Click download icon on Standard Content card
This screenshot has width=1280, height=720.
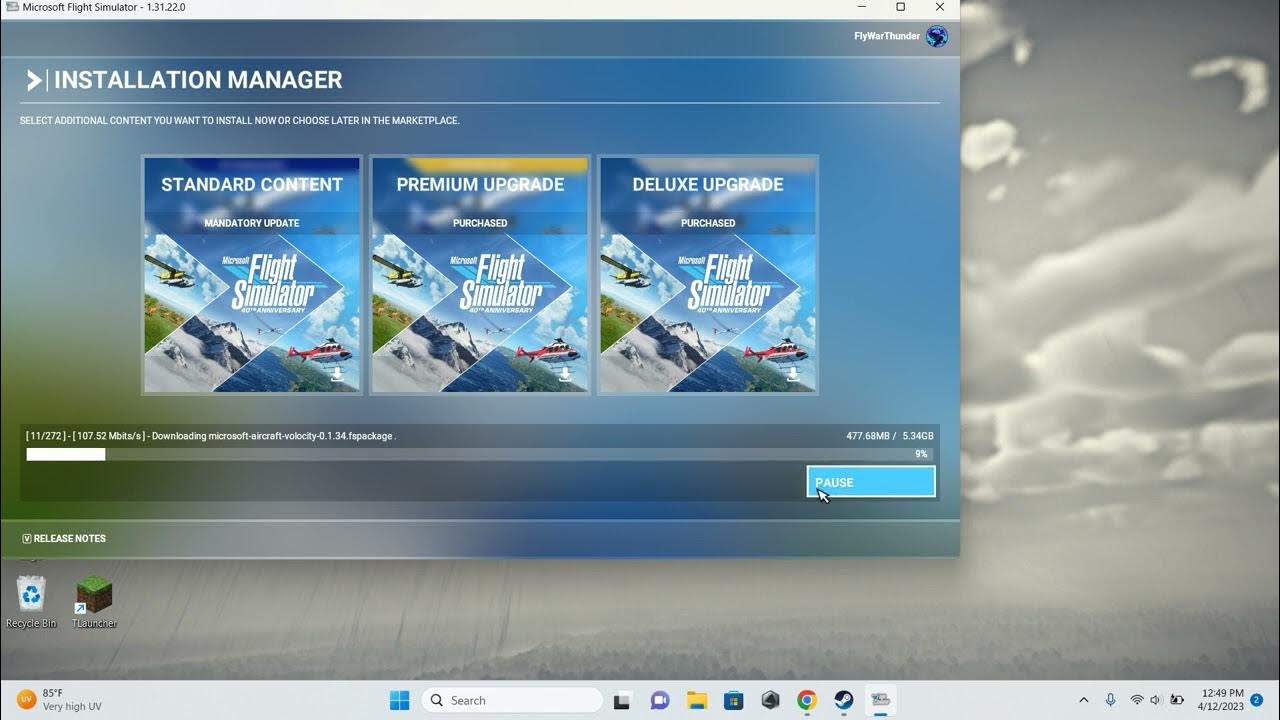(x=337, y=375)
